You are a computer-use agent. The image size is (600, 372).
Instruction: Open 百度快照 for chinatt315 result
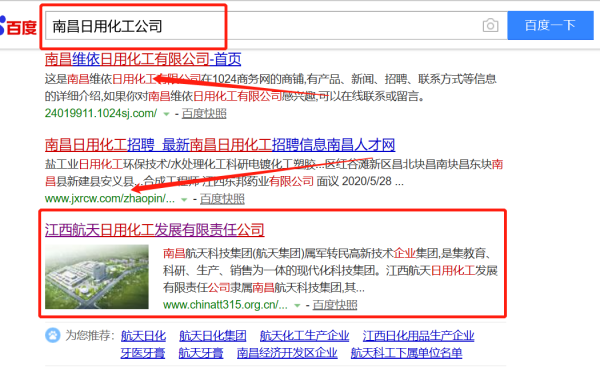click(x=335, y=305)
